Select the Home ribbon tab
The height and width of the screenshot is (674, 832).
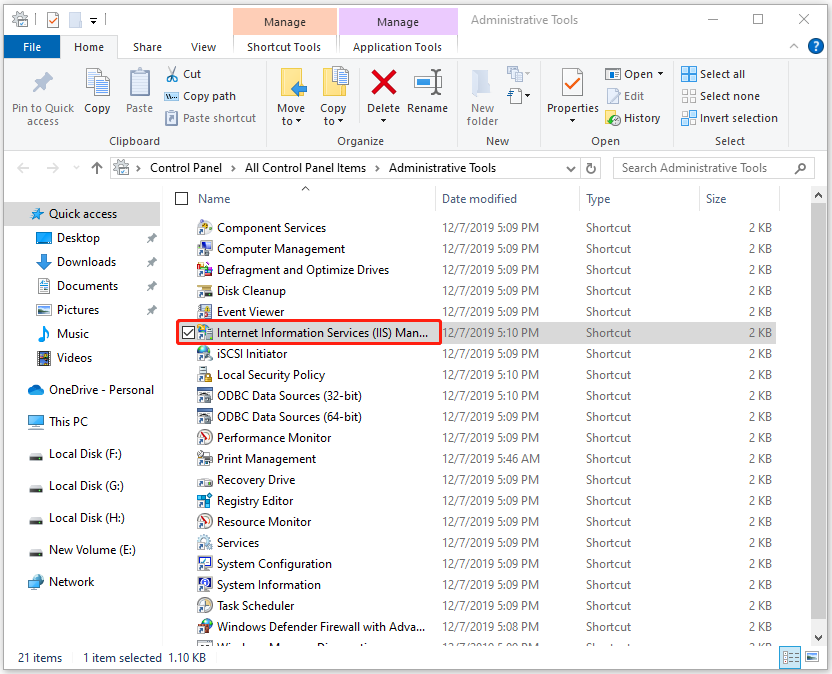89,47
